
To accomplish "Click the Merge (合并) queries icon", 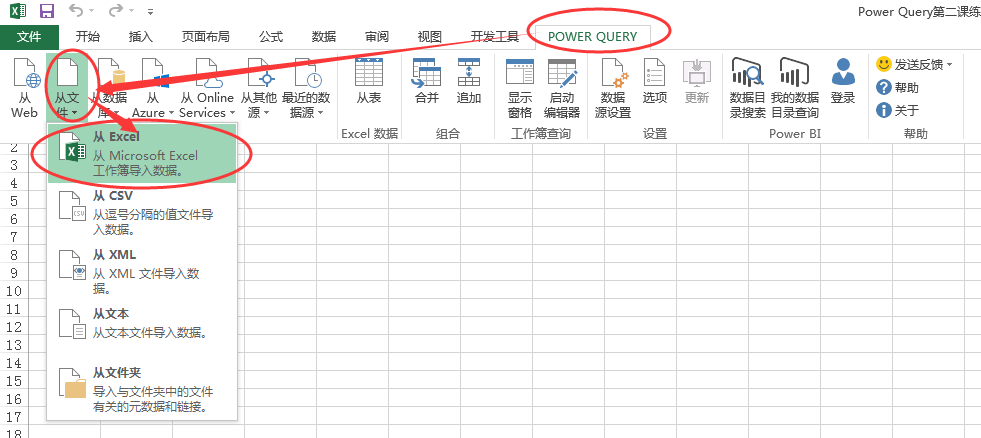I will [427, 81].
